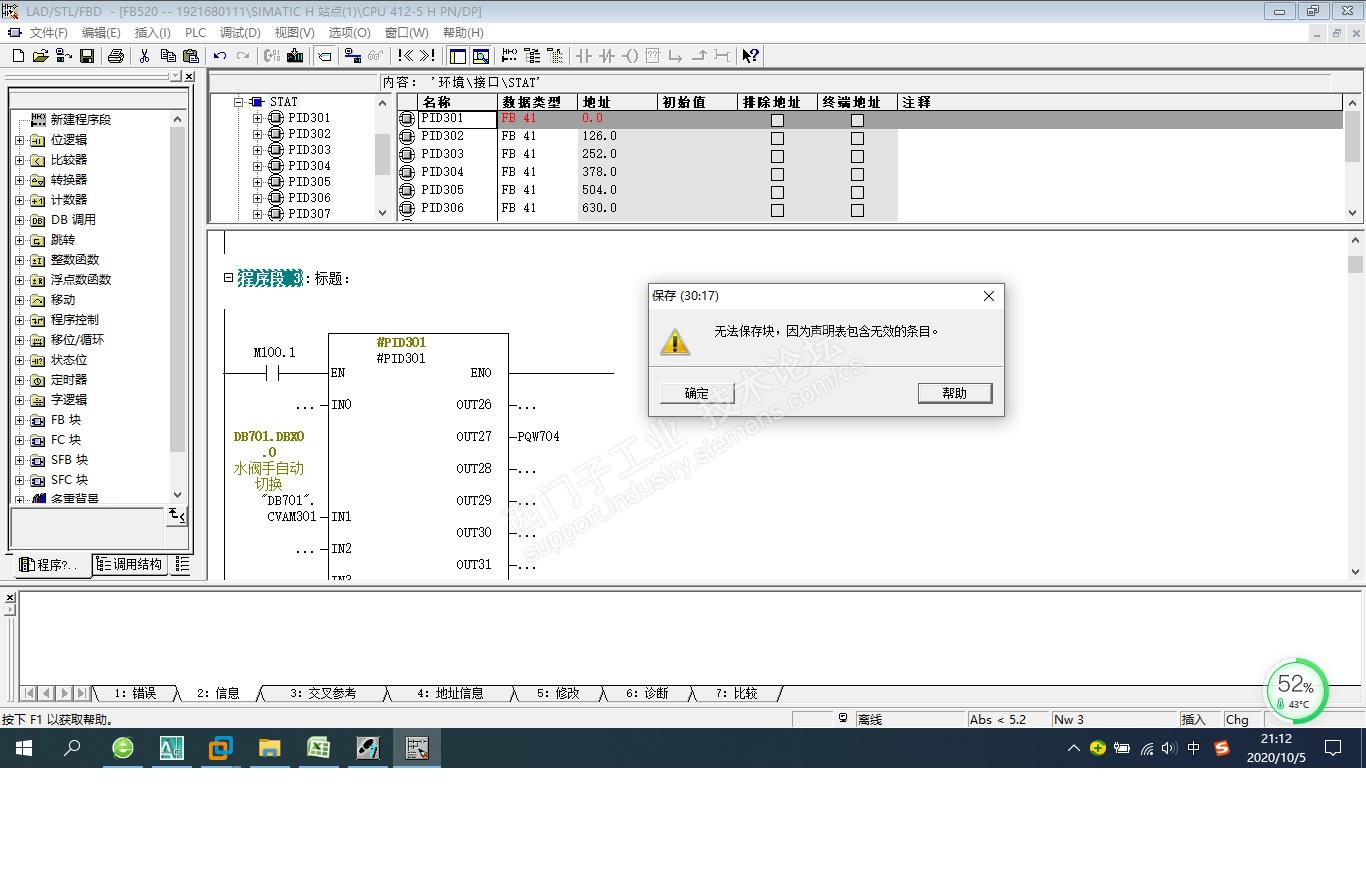Expand PID301 in the interface tree
Viewport: 1366px width, 888px height.
pos(258,118)
